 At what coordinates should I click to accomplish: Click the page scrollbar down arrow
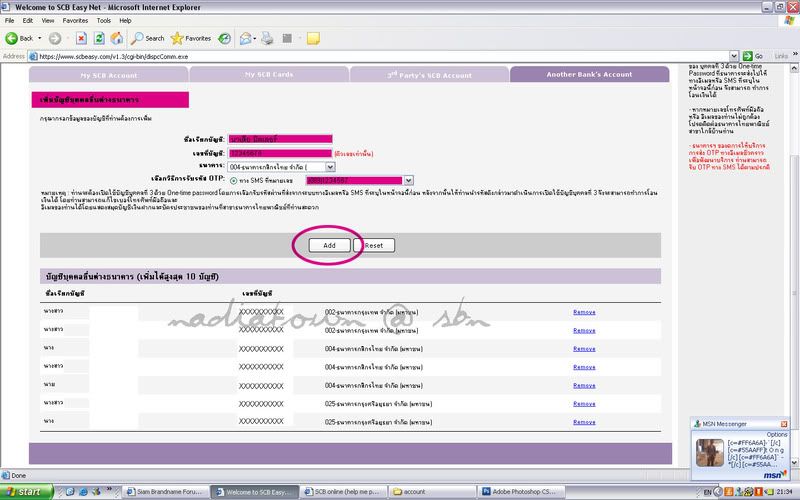click(x=795, y=463)
